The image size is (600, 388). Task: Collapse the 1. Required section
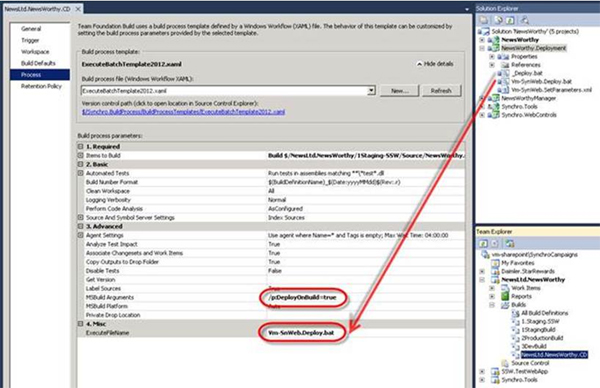pos(80,147)
